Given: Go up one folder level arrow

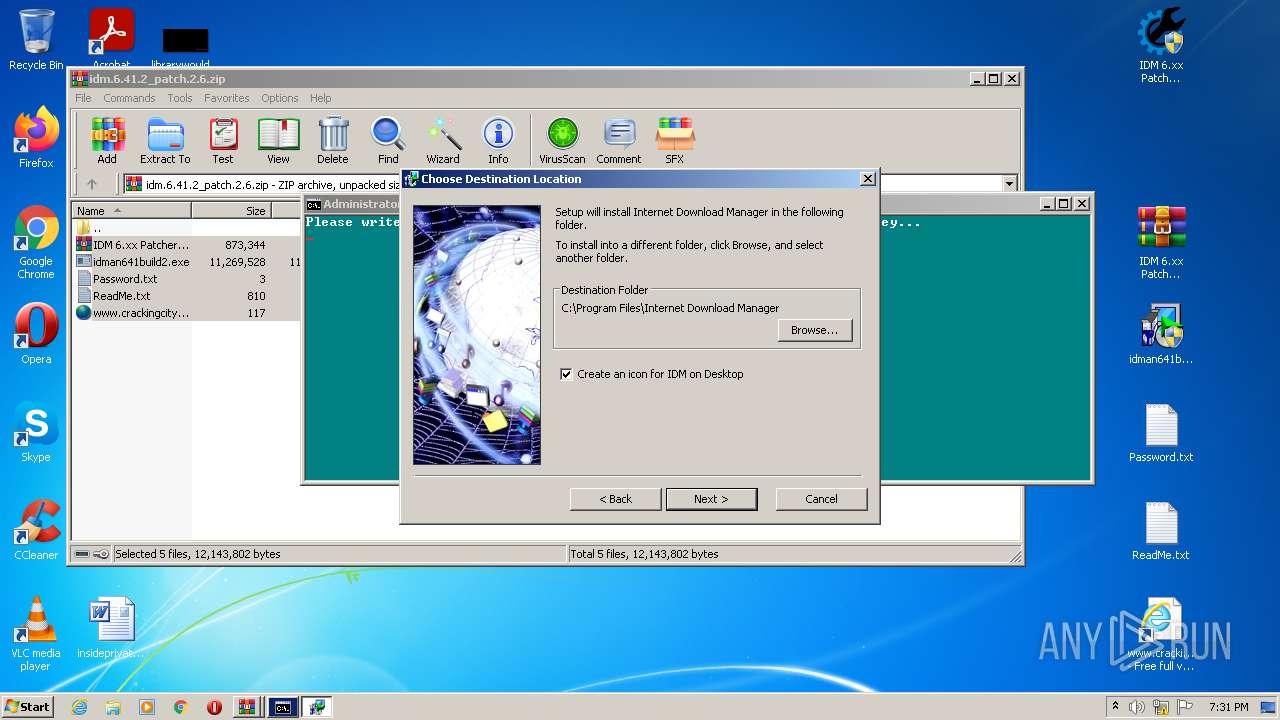Looking at the screenshot, I should 92,184.
